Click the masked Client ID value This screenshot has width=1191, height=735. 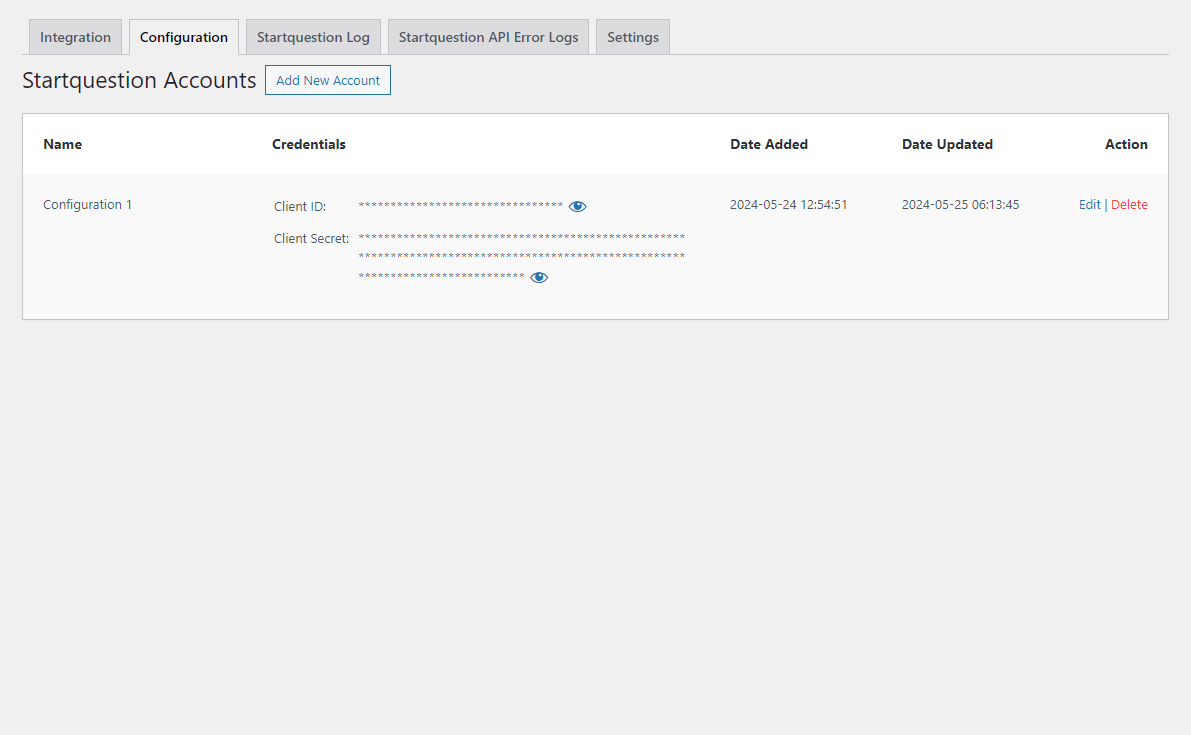[x=460, y=206]
